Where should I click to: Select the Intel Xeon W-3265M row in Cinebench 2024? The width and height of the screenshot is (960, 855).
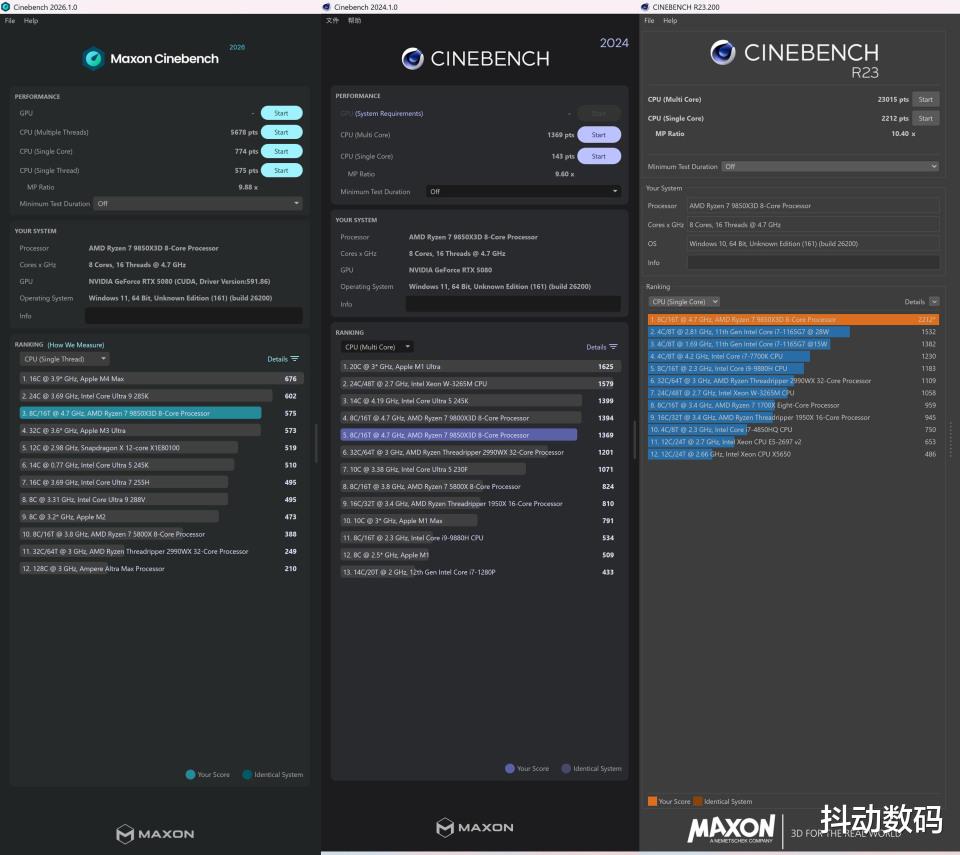(x=481, y=383)
